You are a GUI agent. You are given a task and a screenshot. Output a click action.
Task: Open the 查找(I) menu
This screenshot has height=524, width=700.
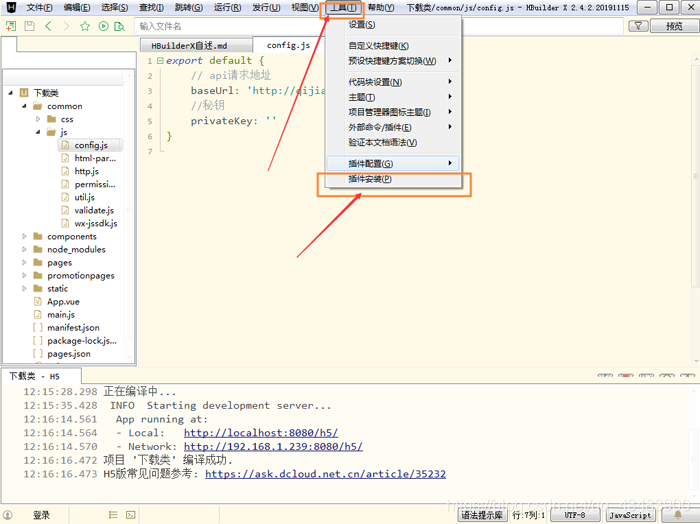[x=151, y=8]
